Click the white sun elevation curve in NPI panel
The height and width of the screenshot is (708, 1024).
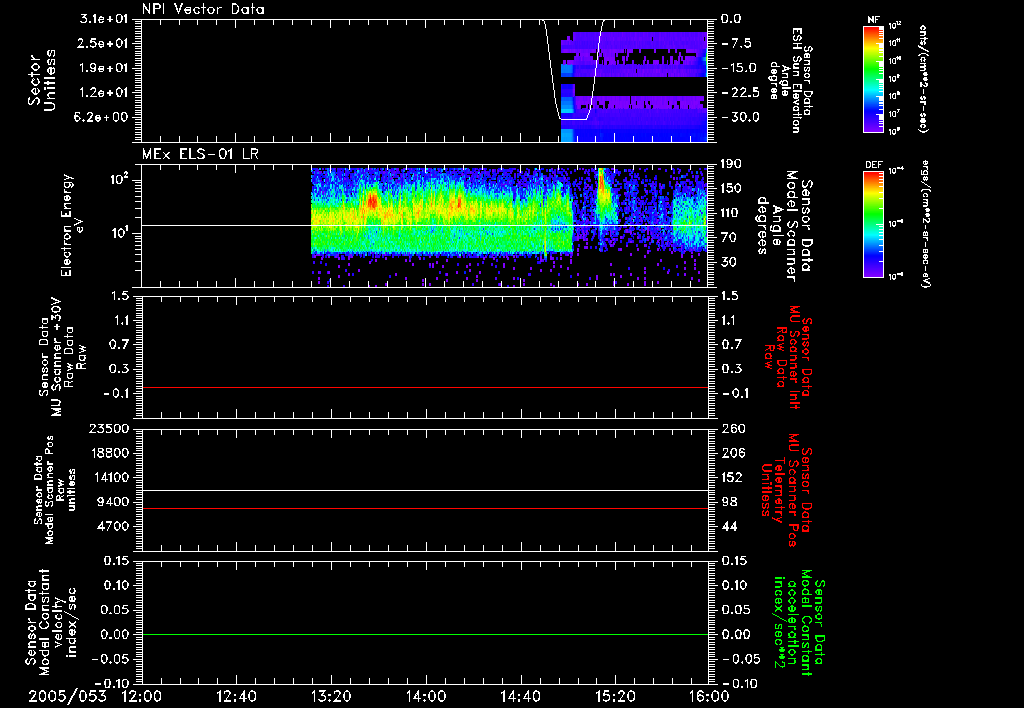574,119
